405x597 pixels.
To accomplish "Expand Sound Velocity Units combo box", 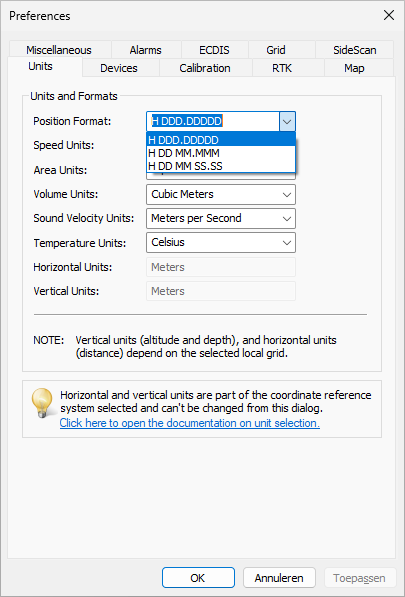I will (x=221, y=218).
